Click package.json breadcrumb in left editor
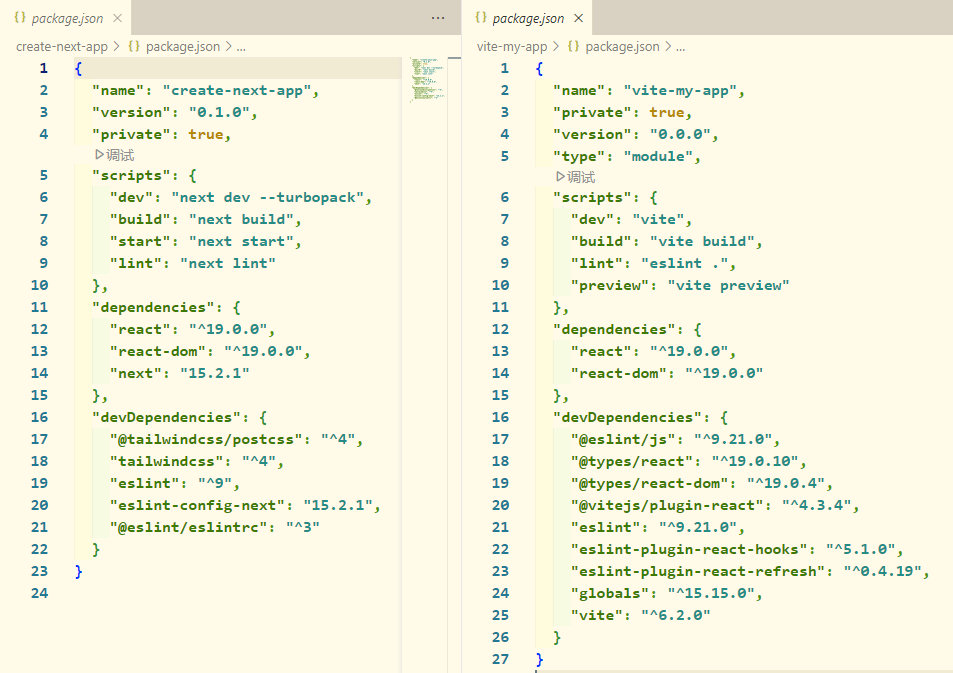Viewport: 953px width, 673px height. coord(182,46)
